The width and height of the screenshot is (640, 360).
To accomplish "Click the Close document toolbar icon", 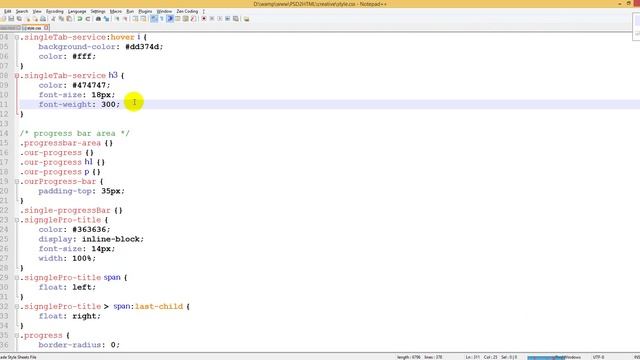I will (x=28, y=19).
